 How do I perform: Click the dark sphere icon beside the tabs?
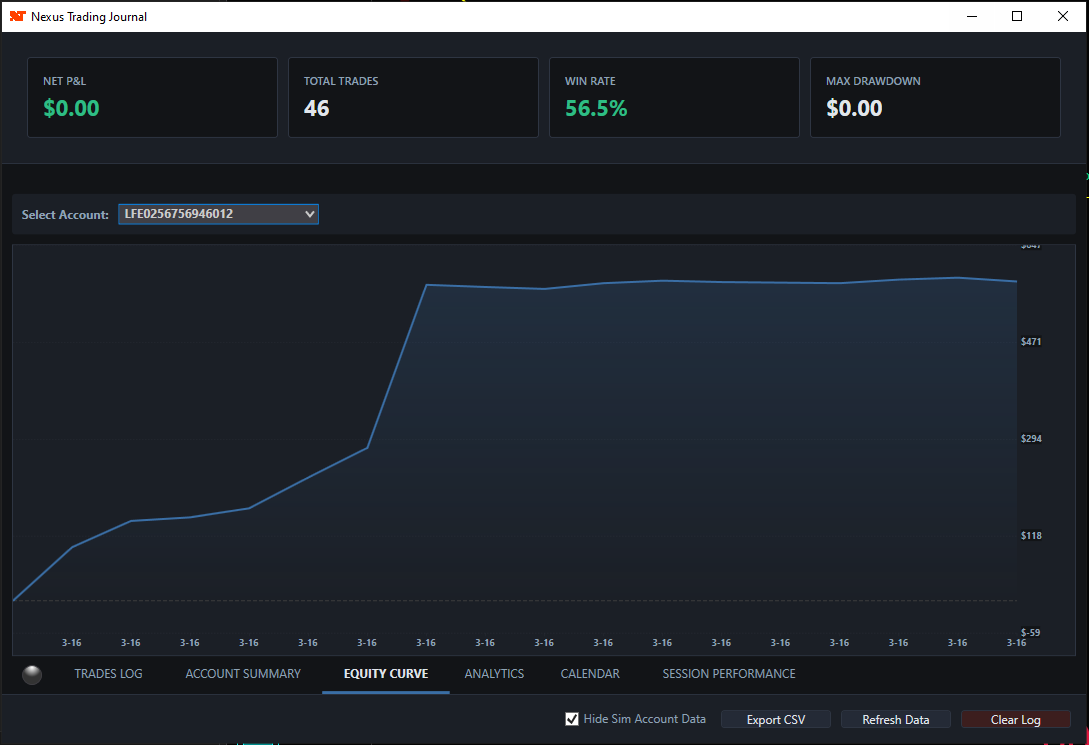click(32, 674)
